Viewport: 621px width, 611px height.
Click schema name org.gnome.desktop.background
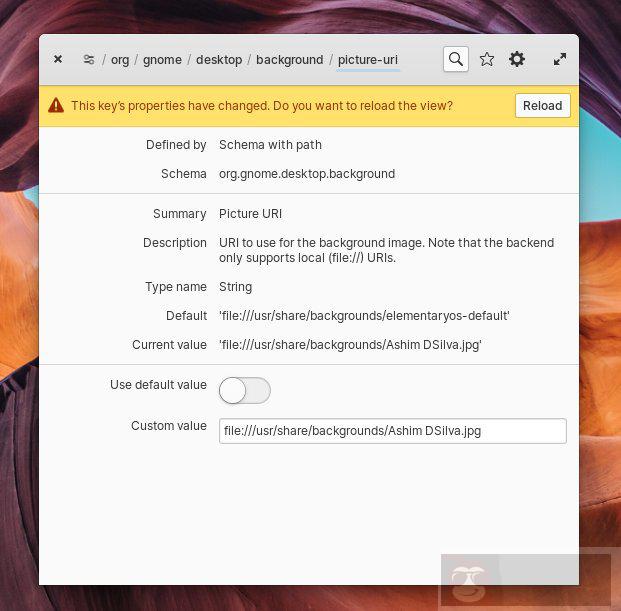pyautogui.click(x=307, y=174)
